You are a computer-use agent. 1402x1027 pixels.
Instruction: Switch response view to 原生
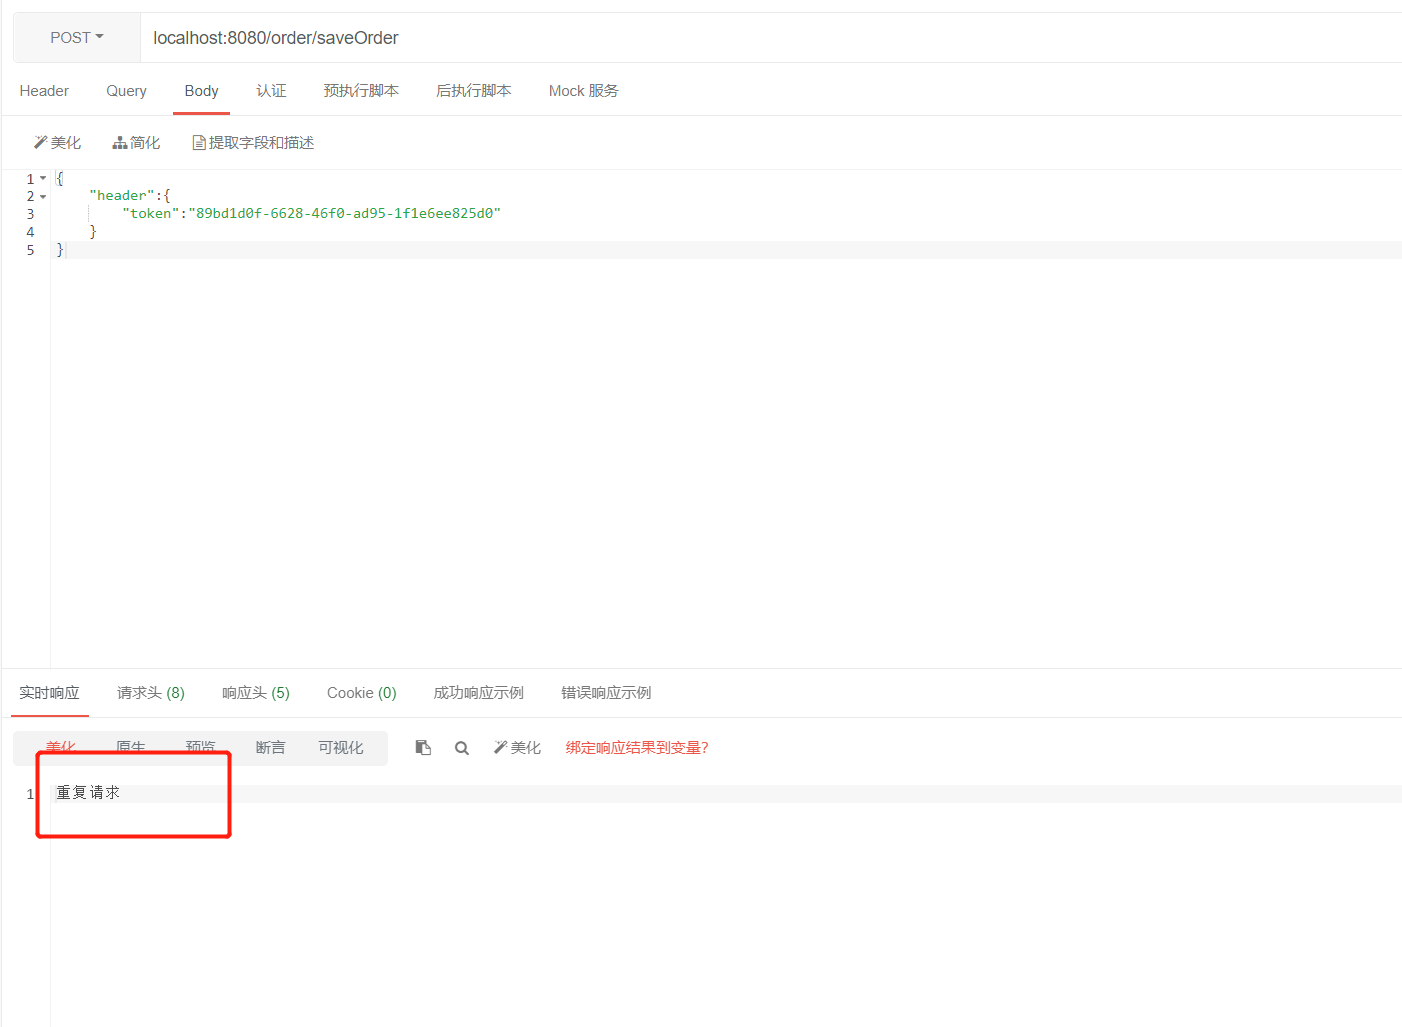(x=130, y=747)
